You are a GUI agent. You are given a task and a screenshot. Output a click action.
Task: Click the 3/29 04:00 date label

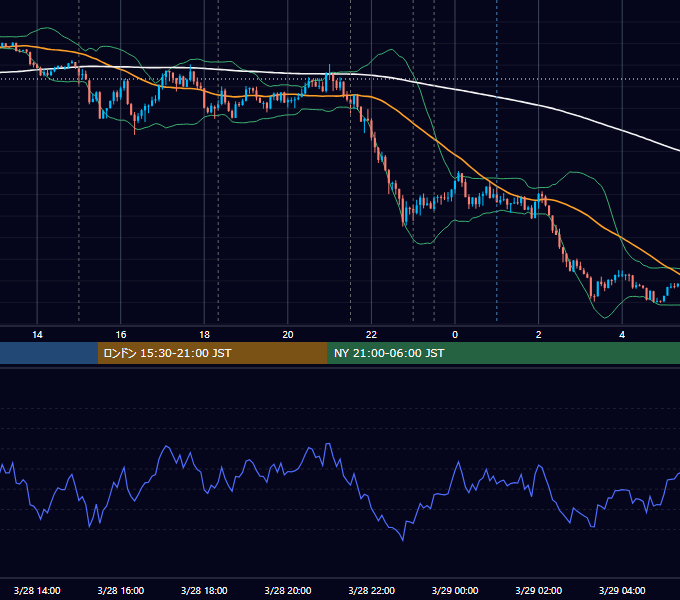(x=622, y=590)
